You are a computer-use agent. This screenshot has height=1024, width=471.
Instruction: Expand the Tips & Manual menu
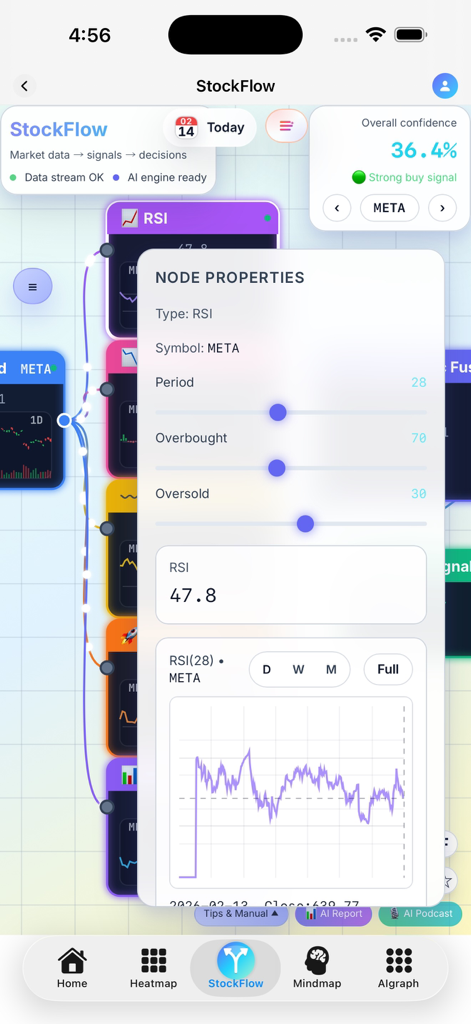(x=241, y=914)
